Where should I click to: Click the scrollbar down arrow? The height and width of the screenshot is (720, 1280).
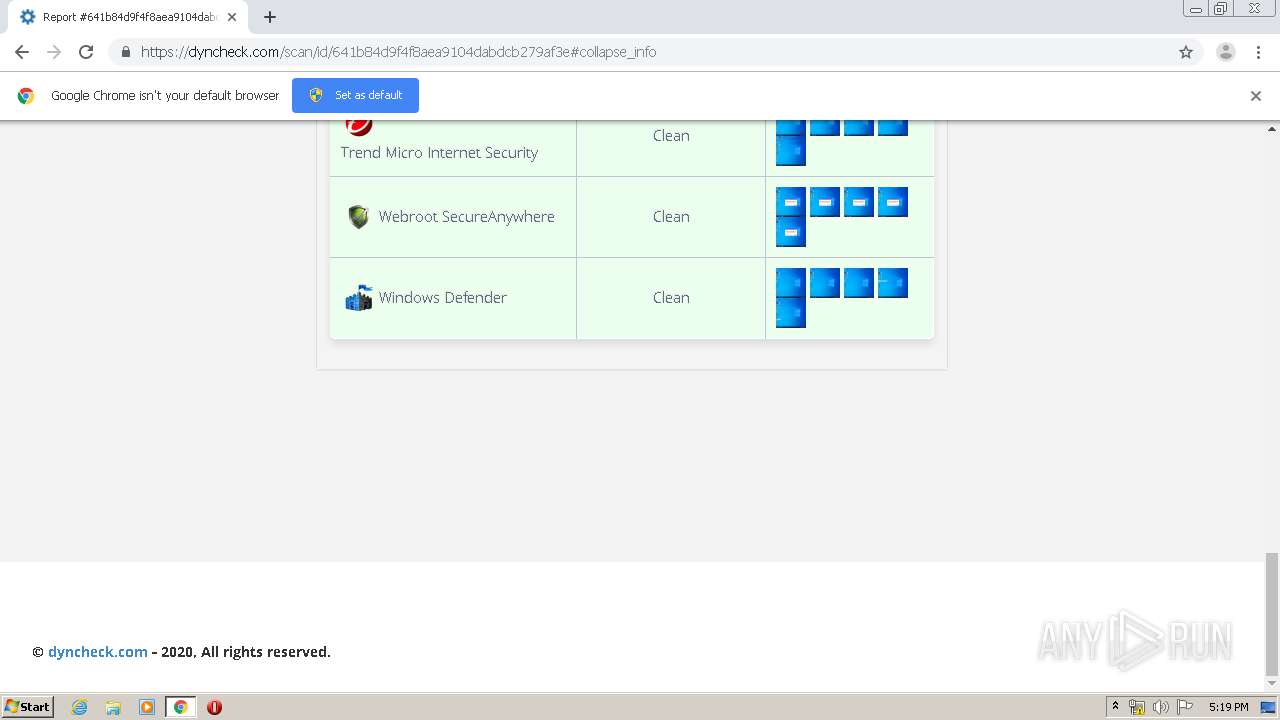click(1272, 685)
